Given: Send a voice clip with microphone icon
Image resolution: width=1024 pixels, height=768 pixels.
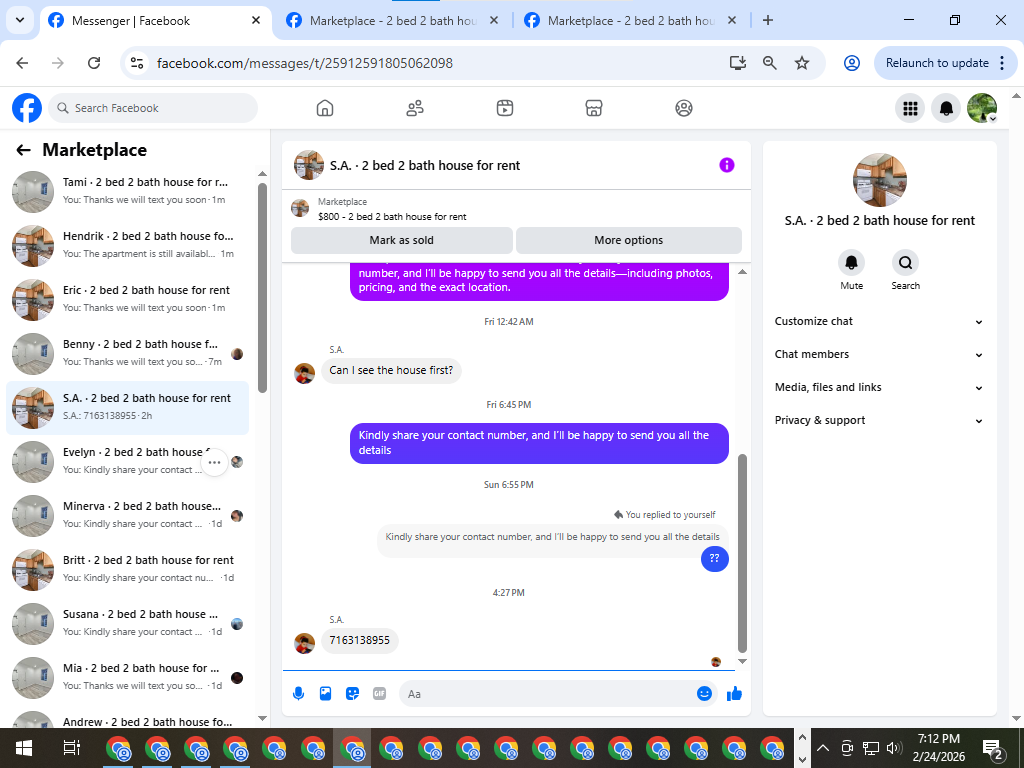Looking at the screenshot, I should (298, 694).
